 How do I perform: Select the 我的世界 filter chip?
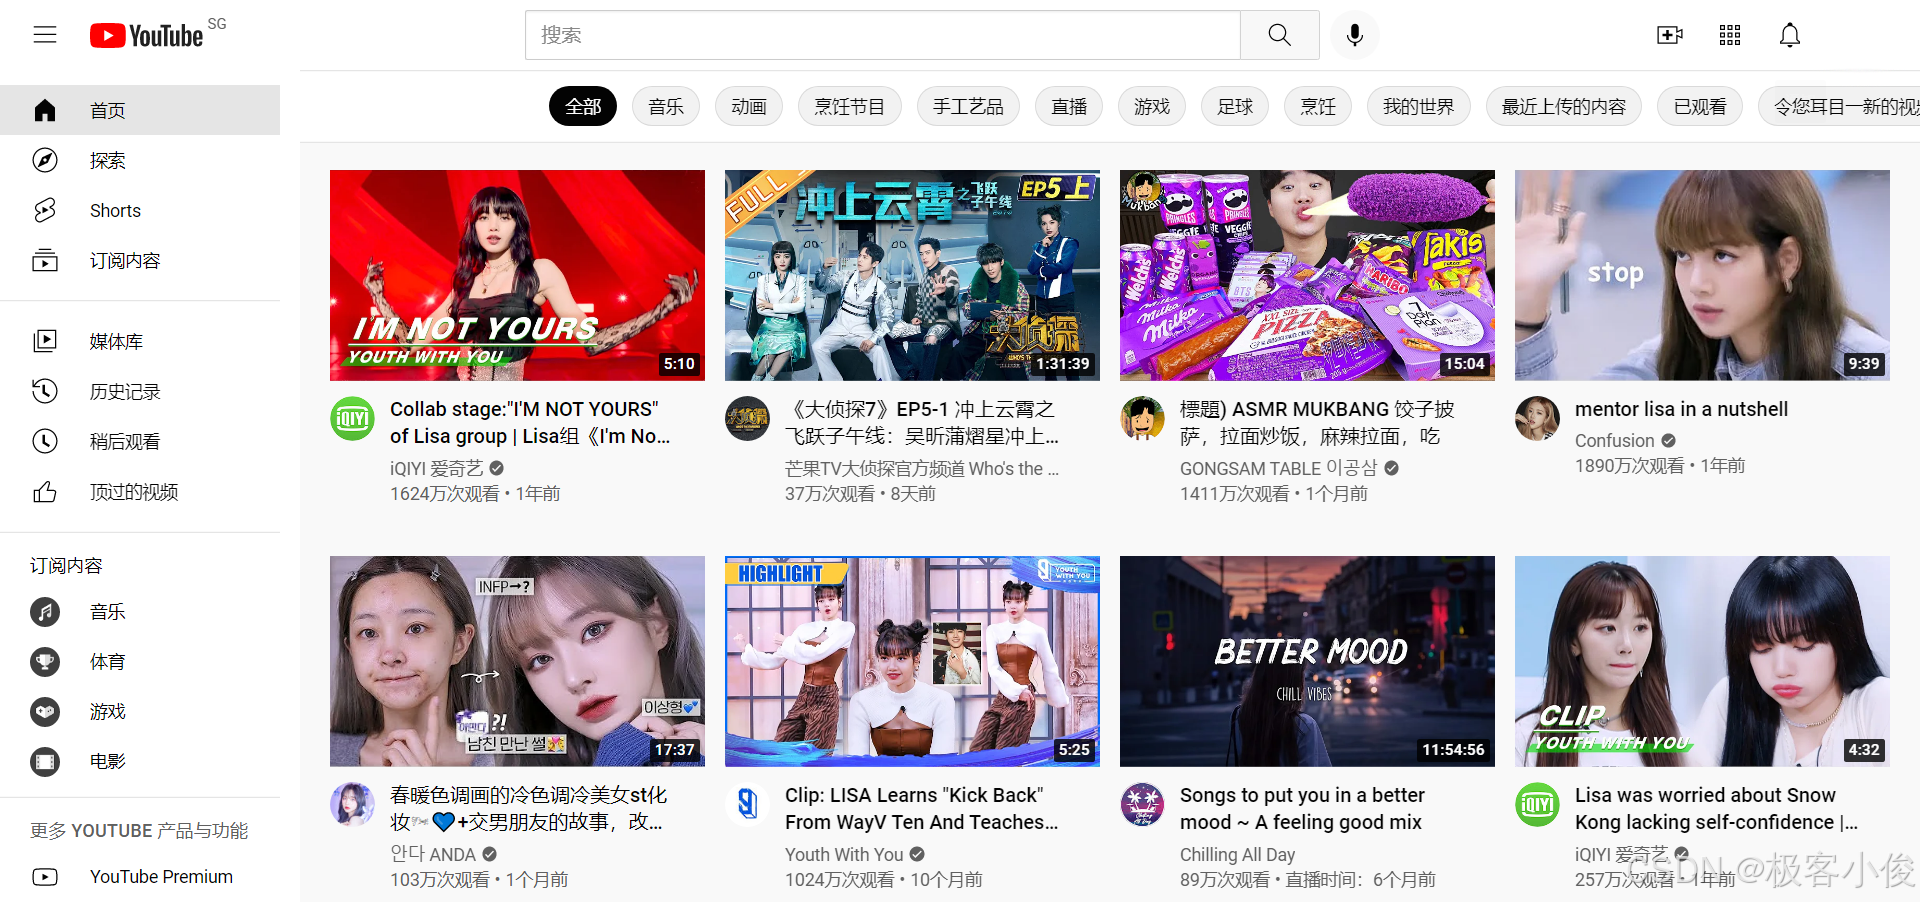[1419, 106]
